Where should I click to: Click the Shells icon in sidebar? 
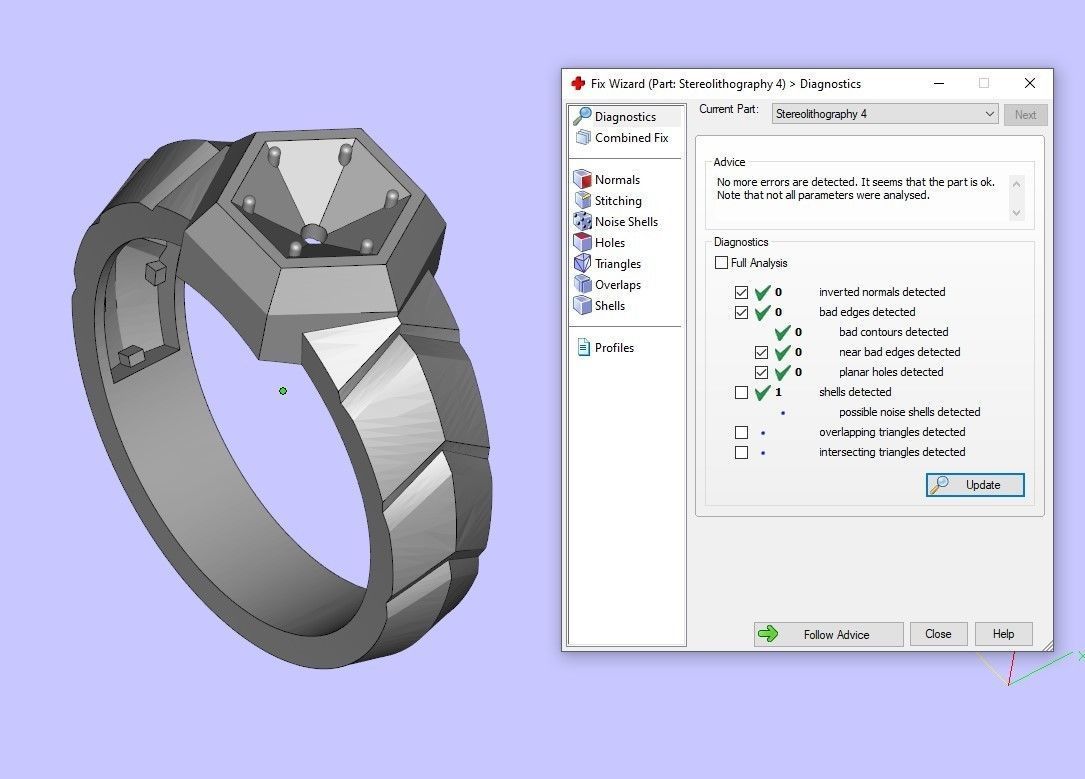[x=583, y=305]
